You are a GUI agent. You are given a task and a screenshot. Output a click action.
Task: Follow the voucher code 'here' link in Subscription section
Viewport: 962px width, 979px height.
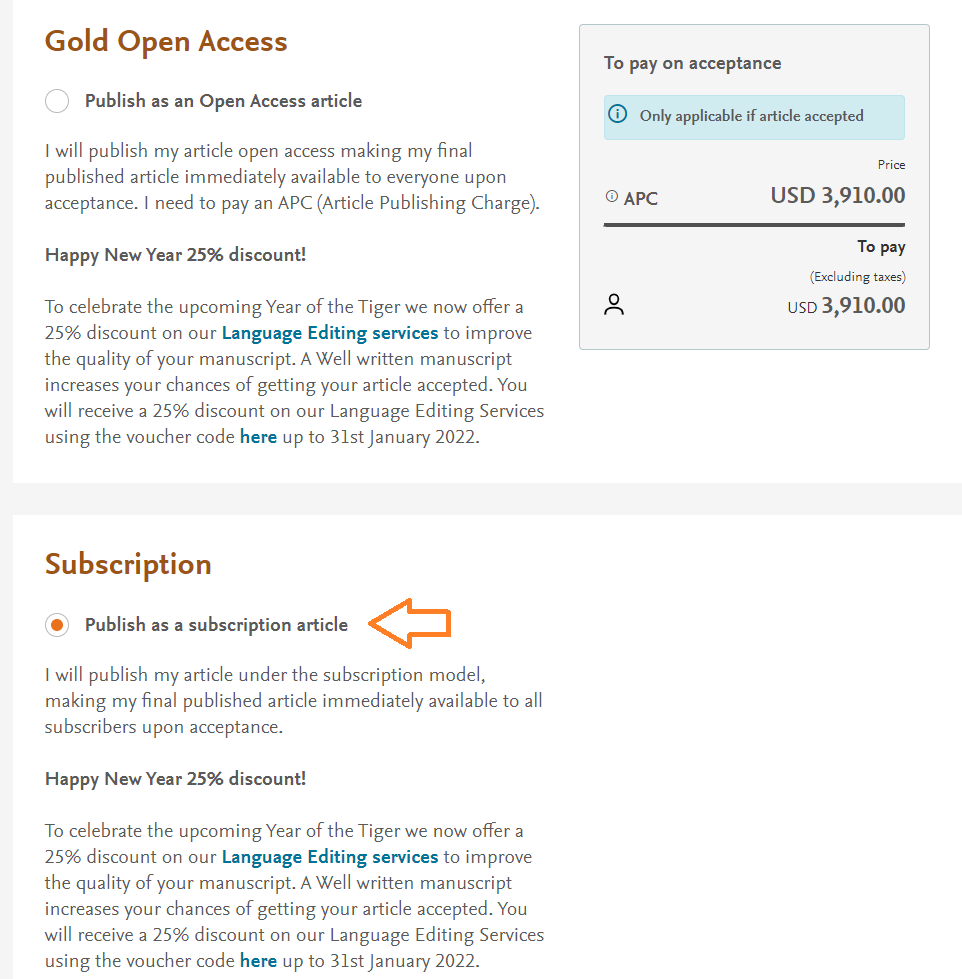click(x=258, y=961)
